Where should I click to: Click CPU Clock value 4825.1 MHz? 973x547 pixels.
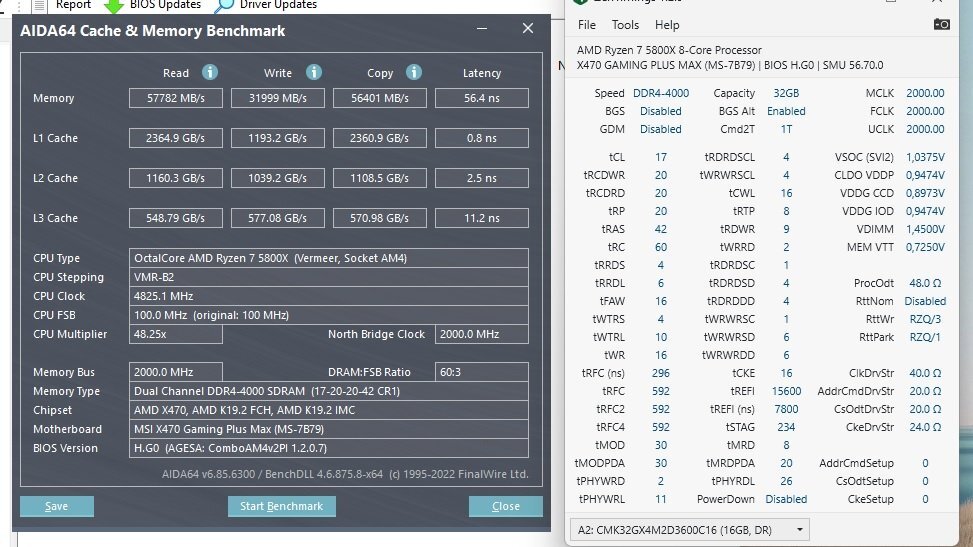pyautogui.click(x=329, y=296)
